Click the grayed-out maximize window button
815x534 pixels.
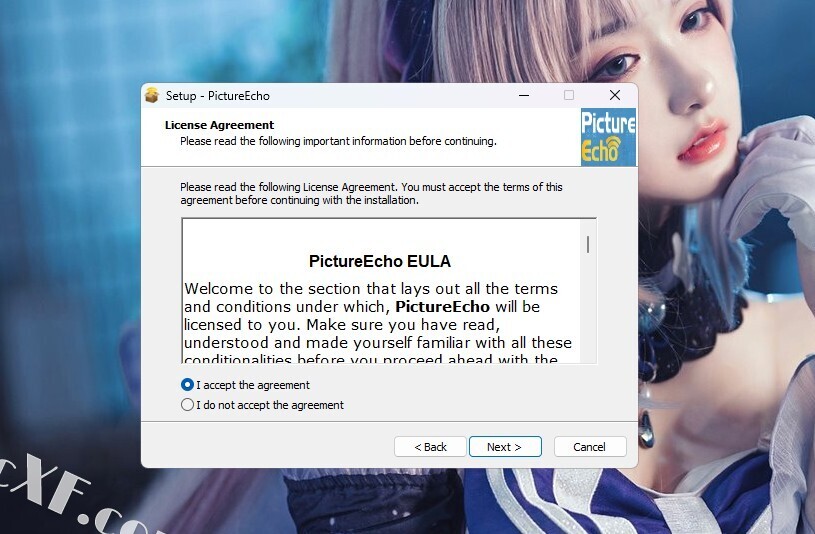(x=569, y=95)
